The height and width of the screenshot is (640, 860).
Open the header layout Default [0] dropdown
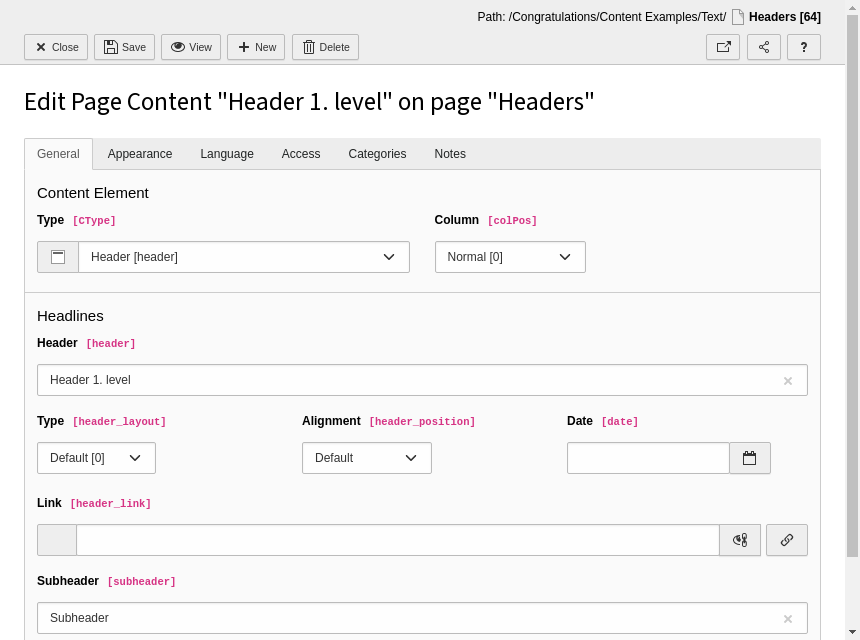click(96, 458)
